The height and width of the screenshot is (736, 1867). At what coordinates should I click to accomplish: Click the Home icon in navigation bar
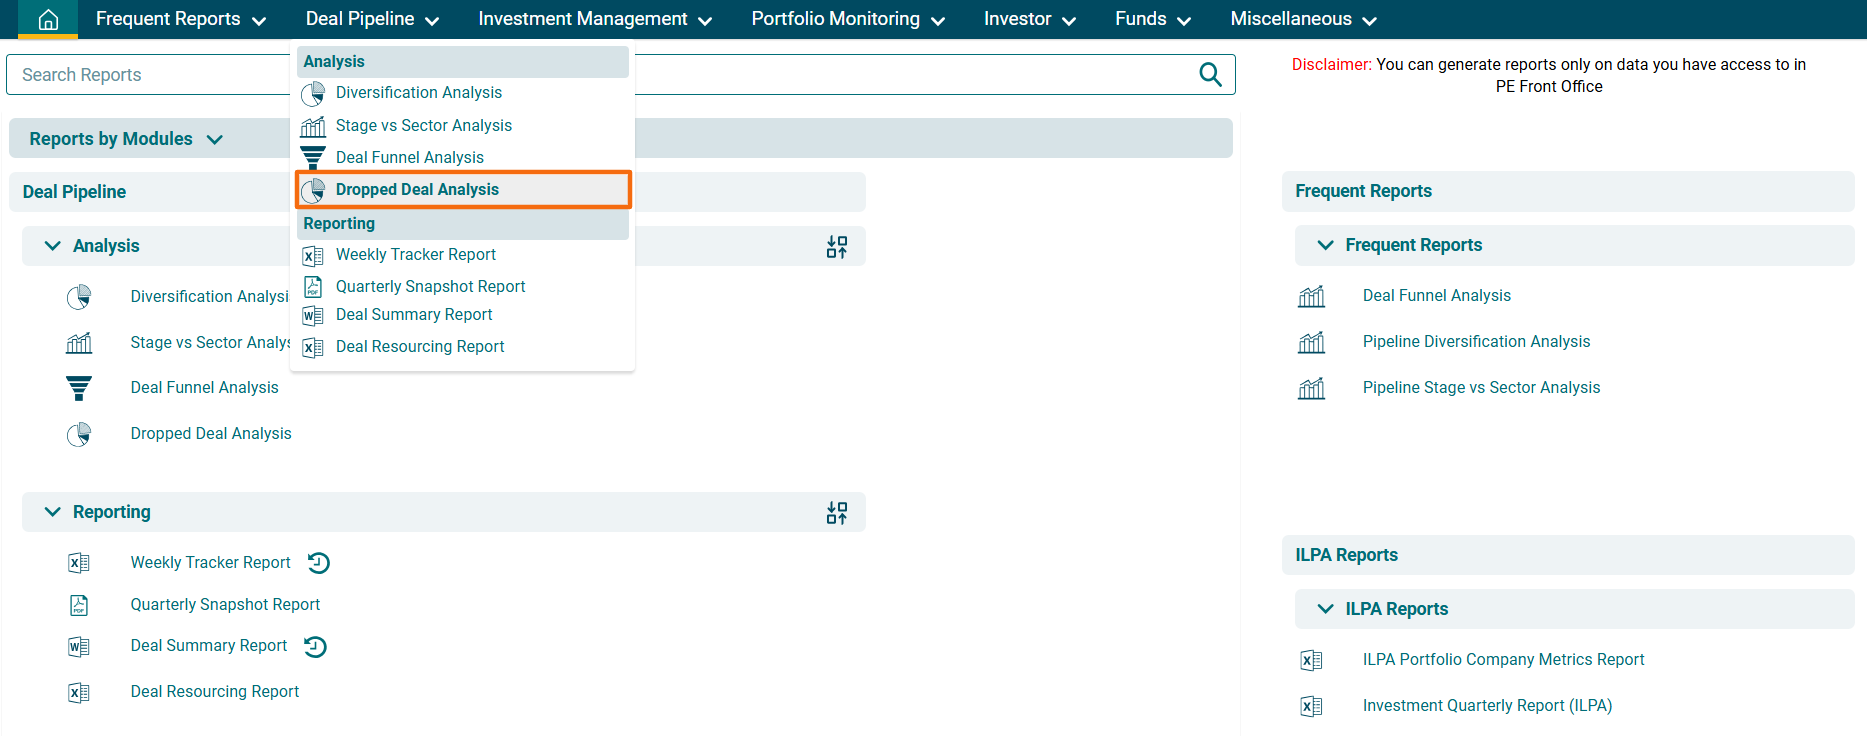[x=48, y=20]
